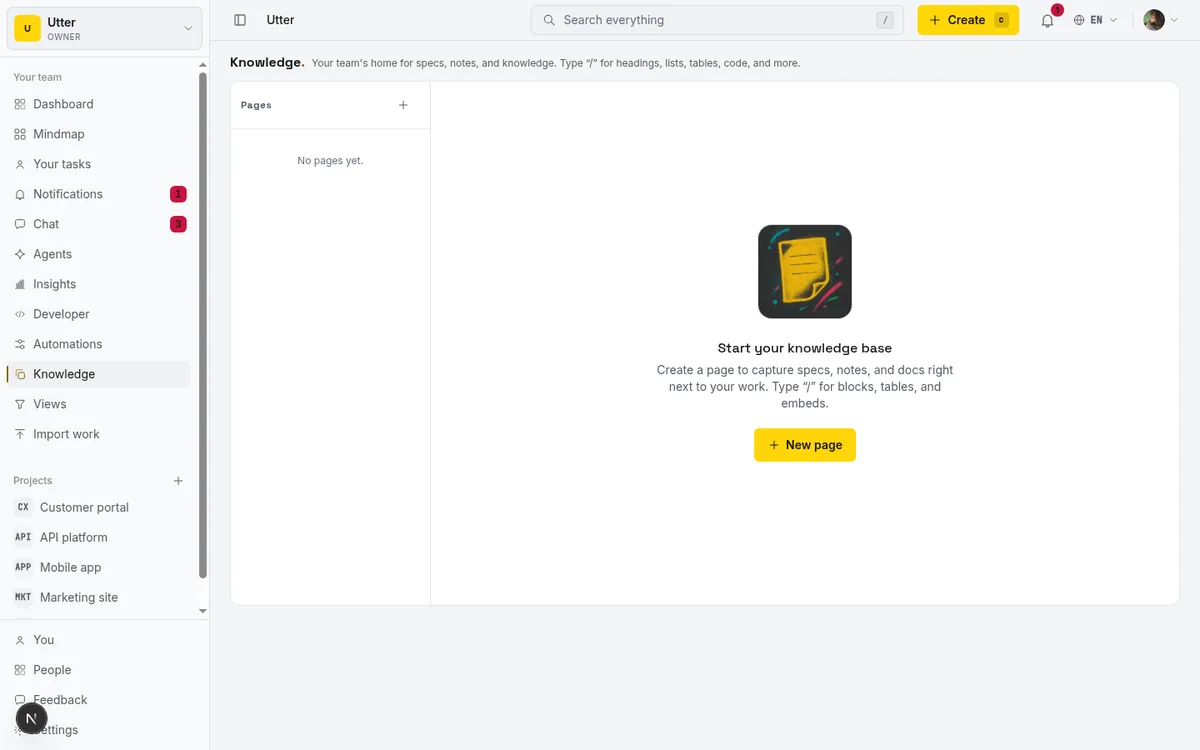
Task: Click the Insights chart icon
Action: pos(20,284)
